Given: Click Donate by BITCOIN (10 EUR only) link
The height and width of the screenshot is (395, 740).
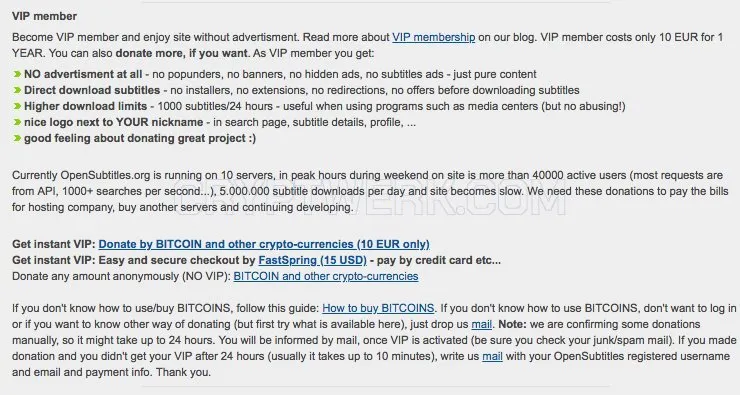Looking at the screenshot, I should [264, 244].
